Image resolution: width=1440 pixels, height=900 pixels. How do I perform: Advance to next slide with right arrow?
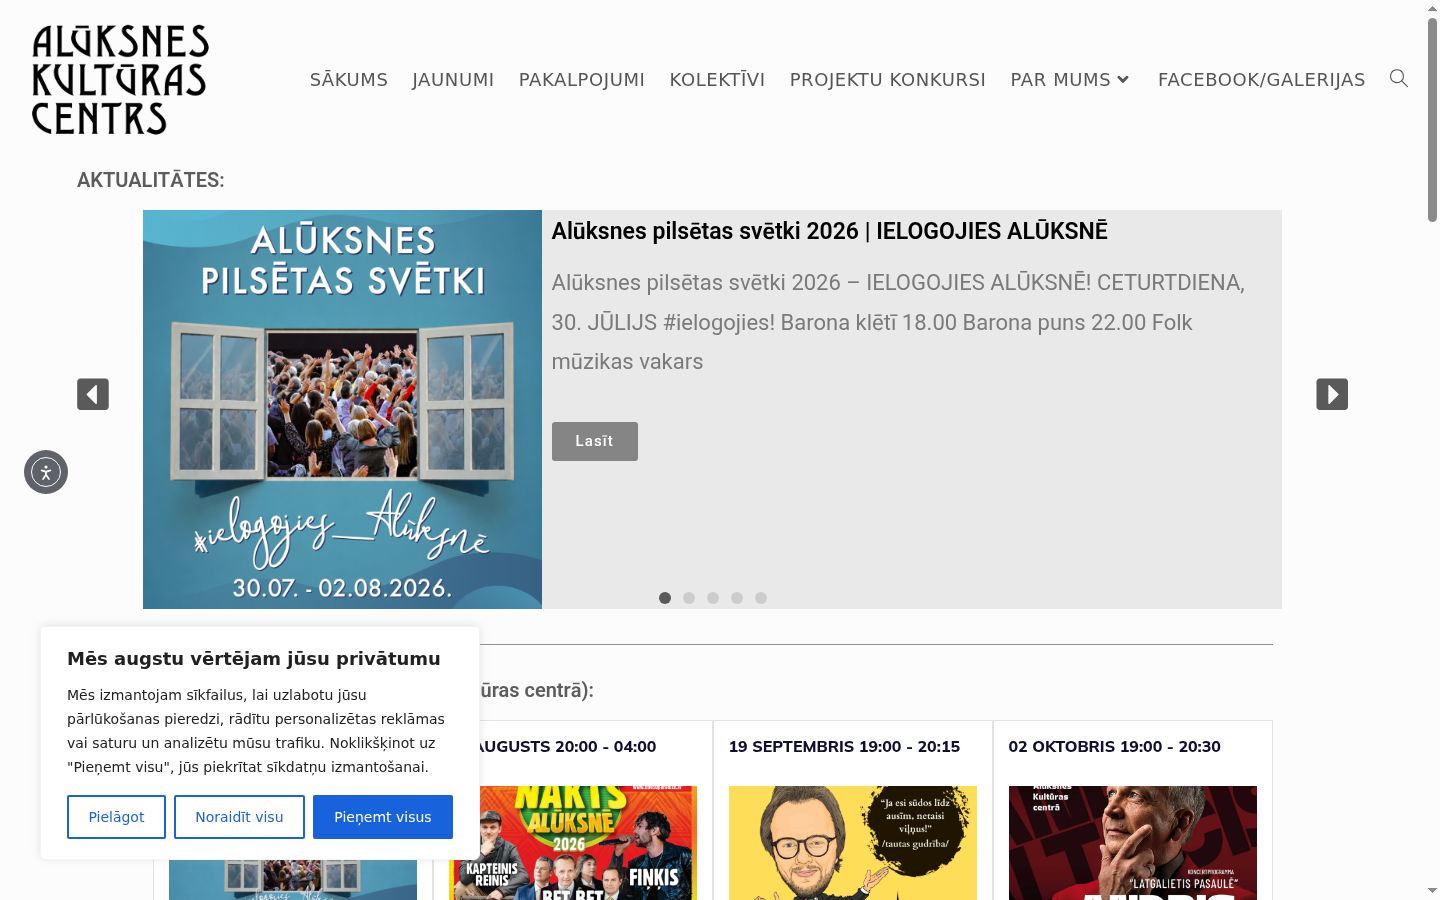point(1332,394)
